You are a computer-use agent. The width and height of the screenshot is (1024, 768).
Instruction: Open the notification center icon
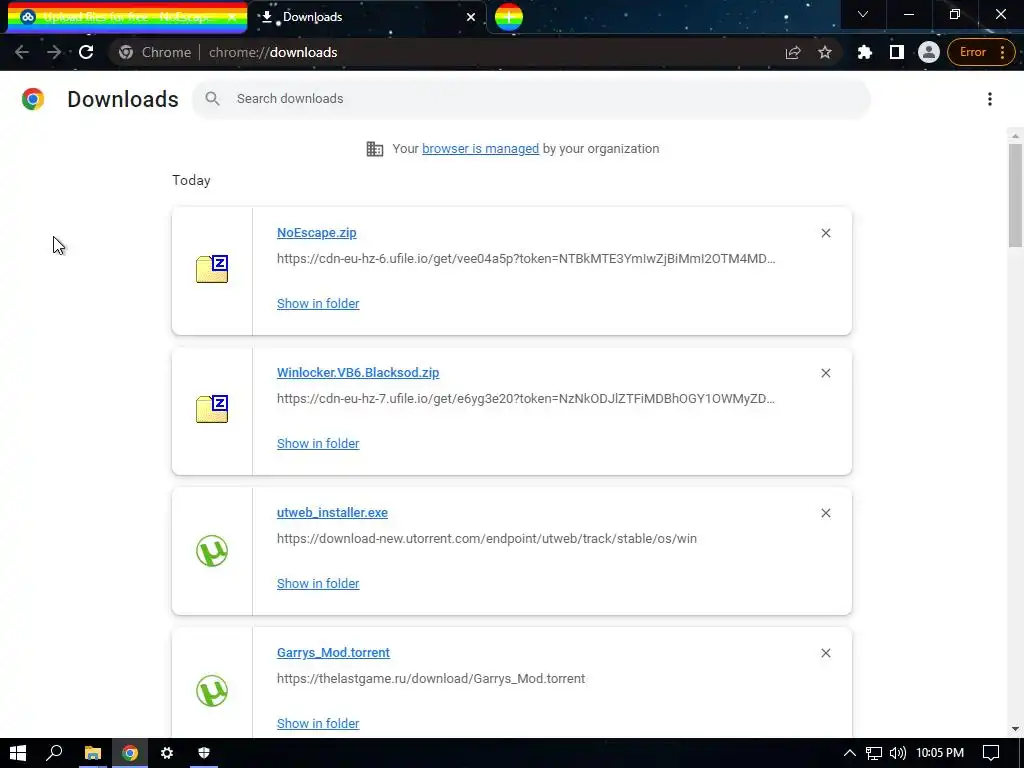[991, 753]
